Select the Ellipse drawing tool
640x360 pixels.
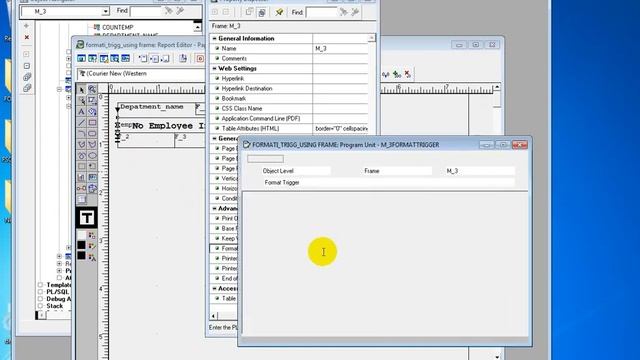pyautogui.click(x=92, y=156)
